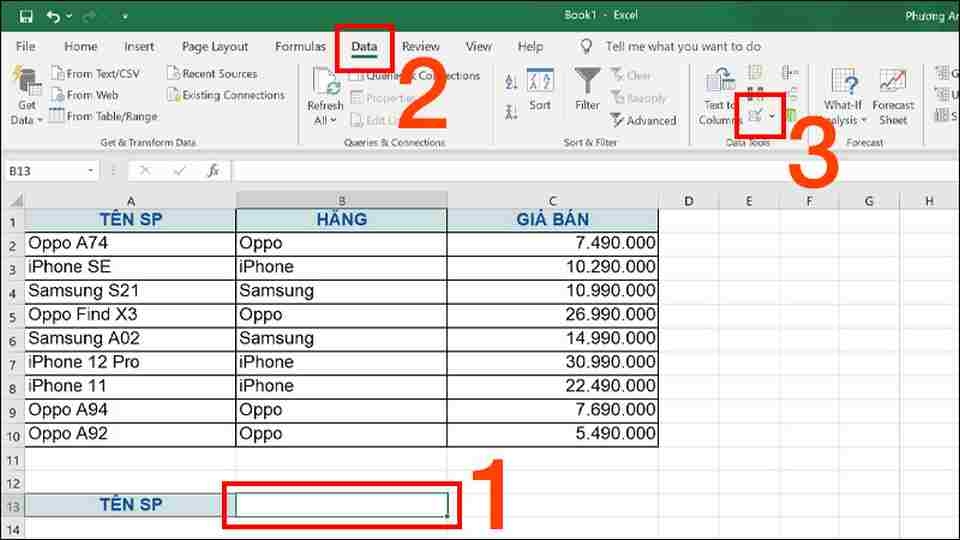The width and height of the screenshot is (960, 540).
Task: Open the Review tab
Action: [x=421, y=47]
